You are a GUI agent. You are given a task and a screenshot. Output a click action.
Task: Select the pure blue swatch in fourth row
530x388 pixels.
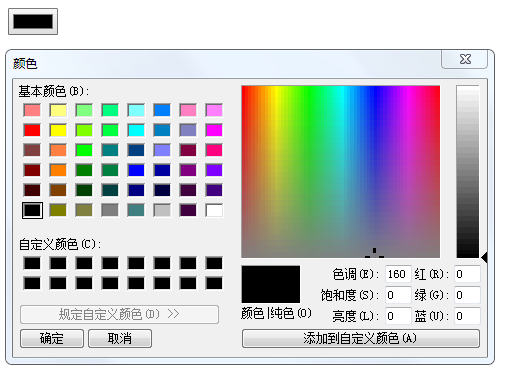point(136,170)
